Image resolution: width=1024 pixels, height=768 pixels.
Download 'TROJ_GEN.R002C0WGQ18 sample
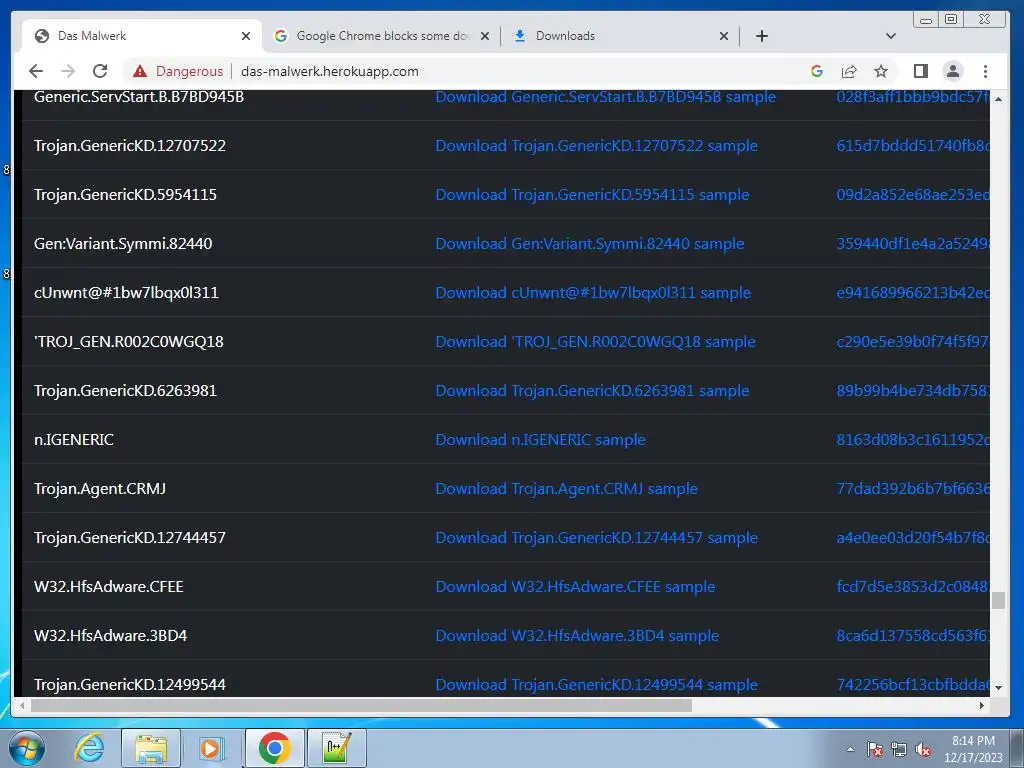596,342
